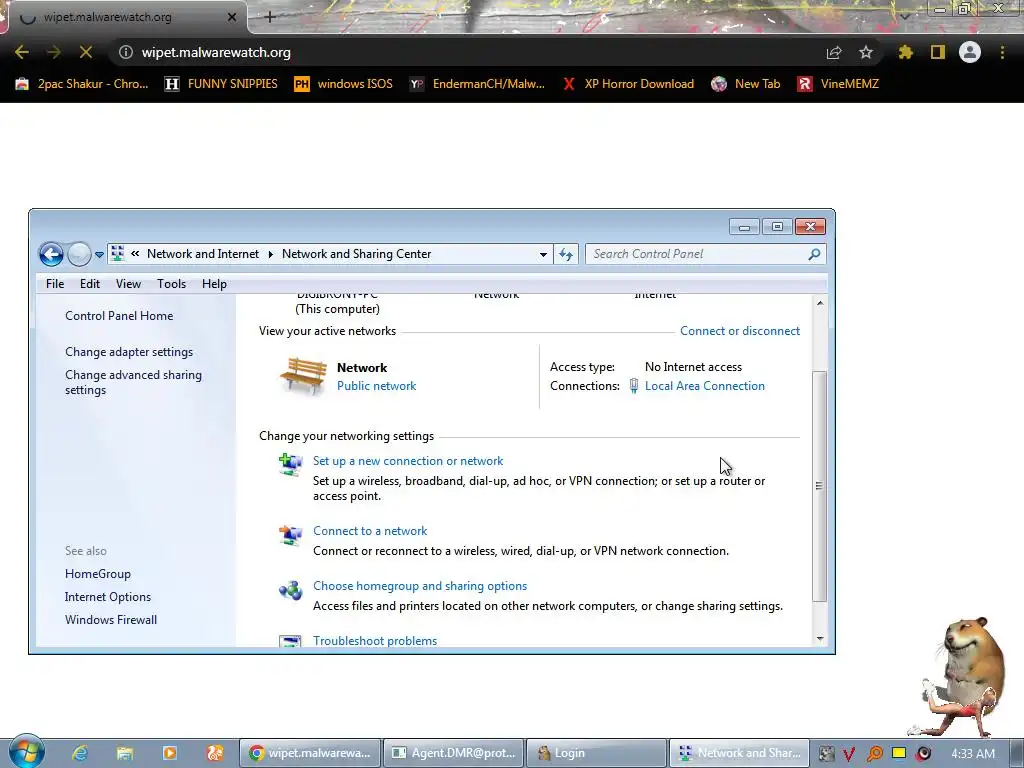The image size is (1024, 768).
Task: Click the site information icon in address bar
Action: click(125, 52)
